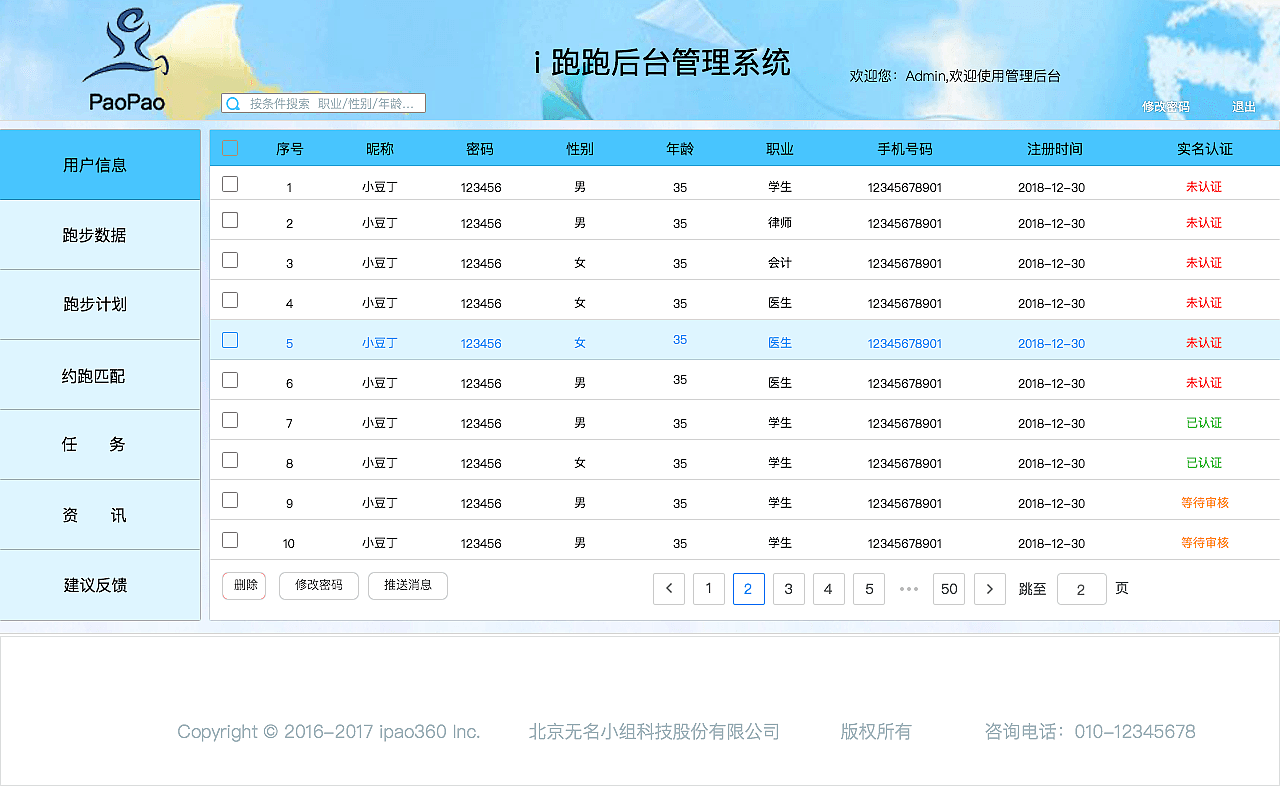This screenshot has height=800, width=1280.
Task: Open the previous page arrow
Action: pos(669,589)
